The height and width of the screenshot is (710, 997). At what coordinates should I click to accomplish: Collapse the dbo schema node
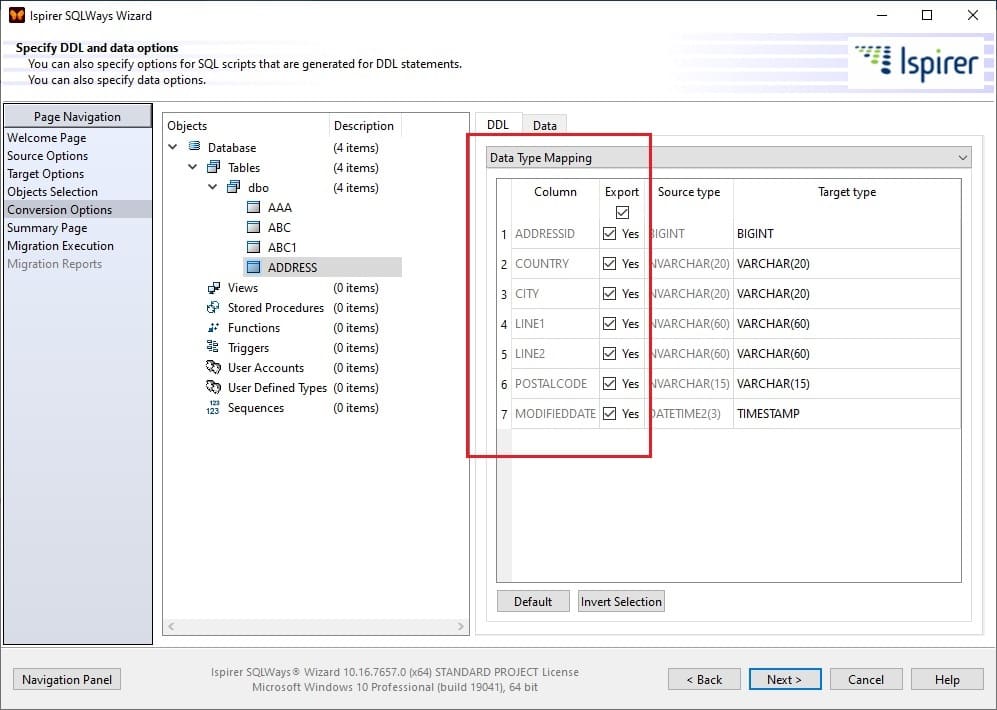tap(211, 187)
